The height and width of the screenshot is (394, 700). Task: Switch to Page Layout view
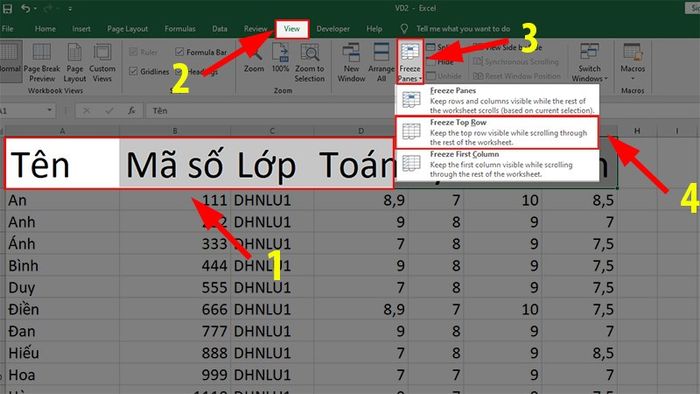click(75, 63)
